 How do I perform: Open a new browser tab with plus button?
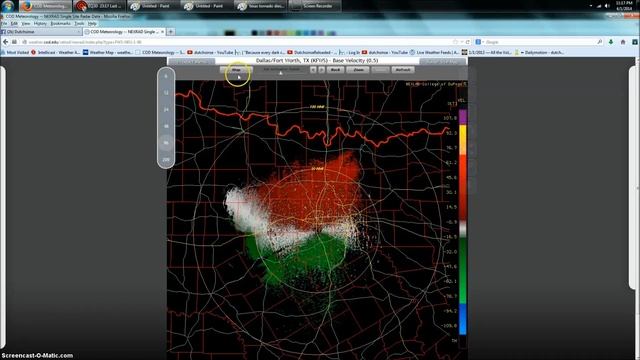pyautogui.click(x=171, y=31)
